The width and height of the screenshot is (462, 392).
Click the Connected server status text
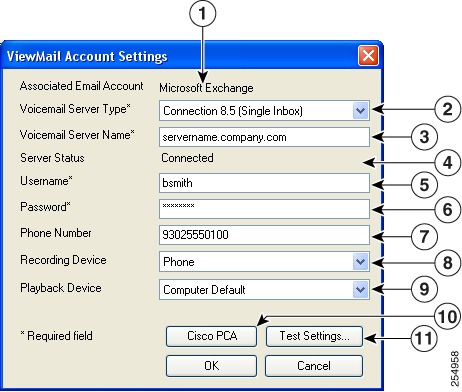[187, 158]
